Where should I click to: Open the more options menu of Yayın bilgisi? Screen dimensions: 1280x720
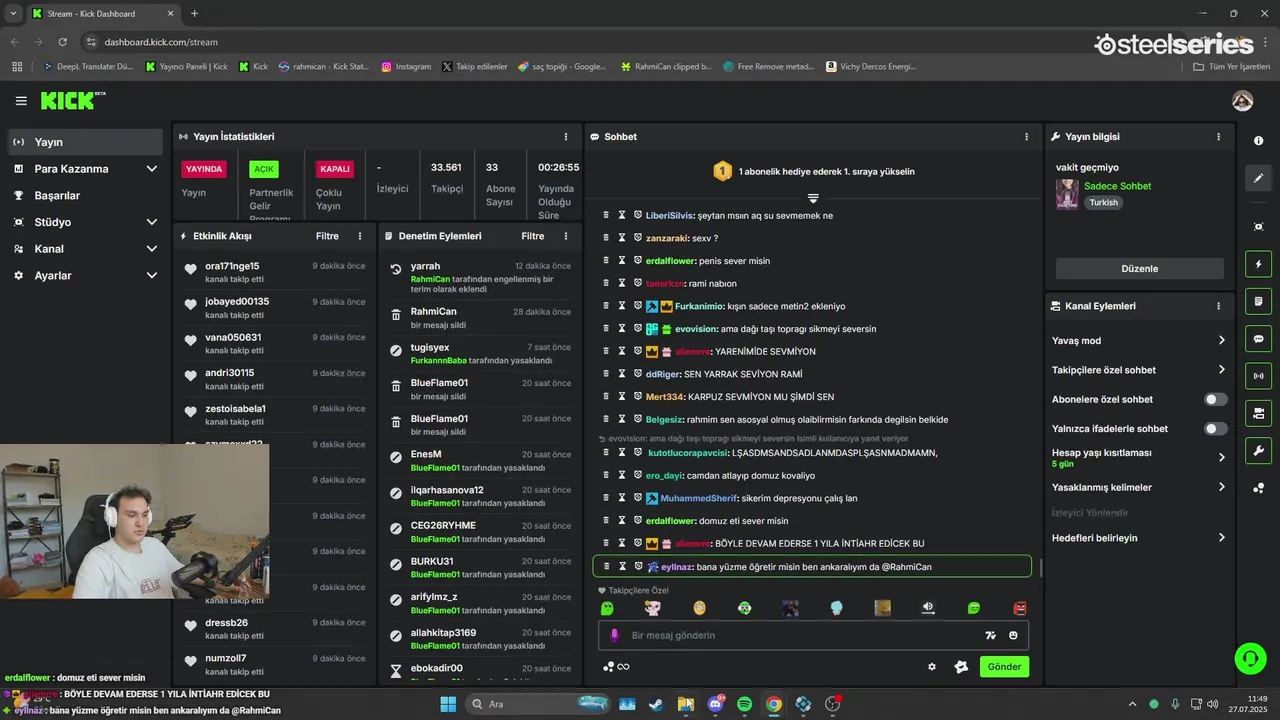coord(1218,137)
